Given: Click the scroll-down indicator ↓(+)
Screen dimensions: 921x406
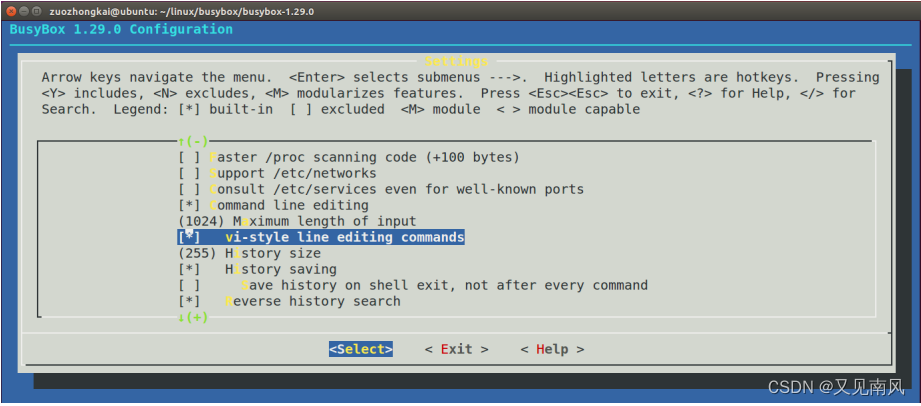Looking at the screenshot, I should [x=193, y=317].
